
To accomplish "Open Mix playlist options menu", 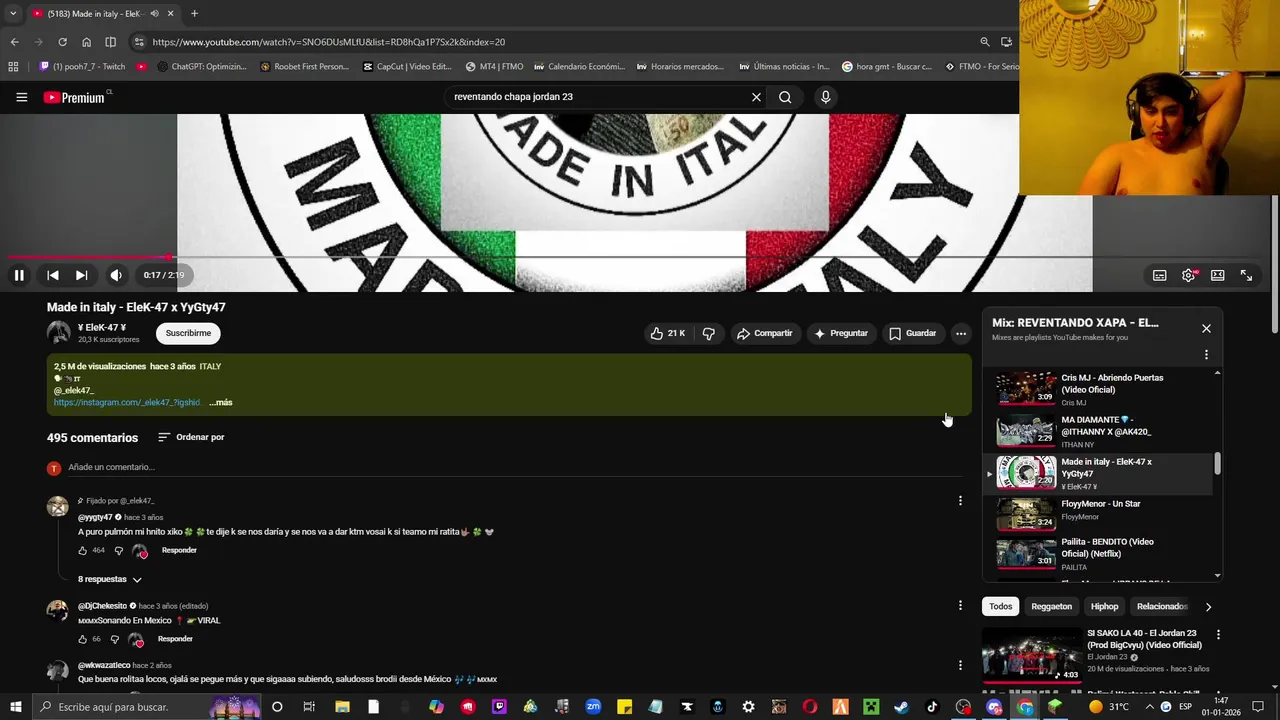I will [1206, 354].
